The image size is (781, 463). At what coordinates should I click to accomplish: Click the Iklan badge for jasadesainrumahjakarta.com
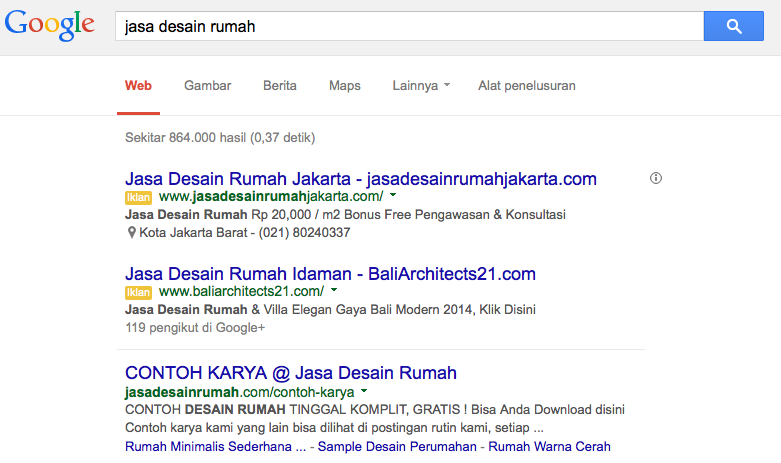(138, 197)
